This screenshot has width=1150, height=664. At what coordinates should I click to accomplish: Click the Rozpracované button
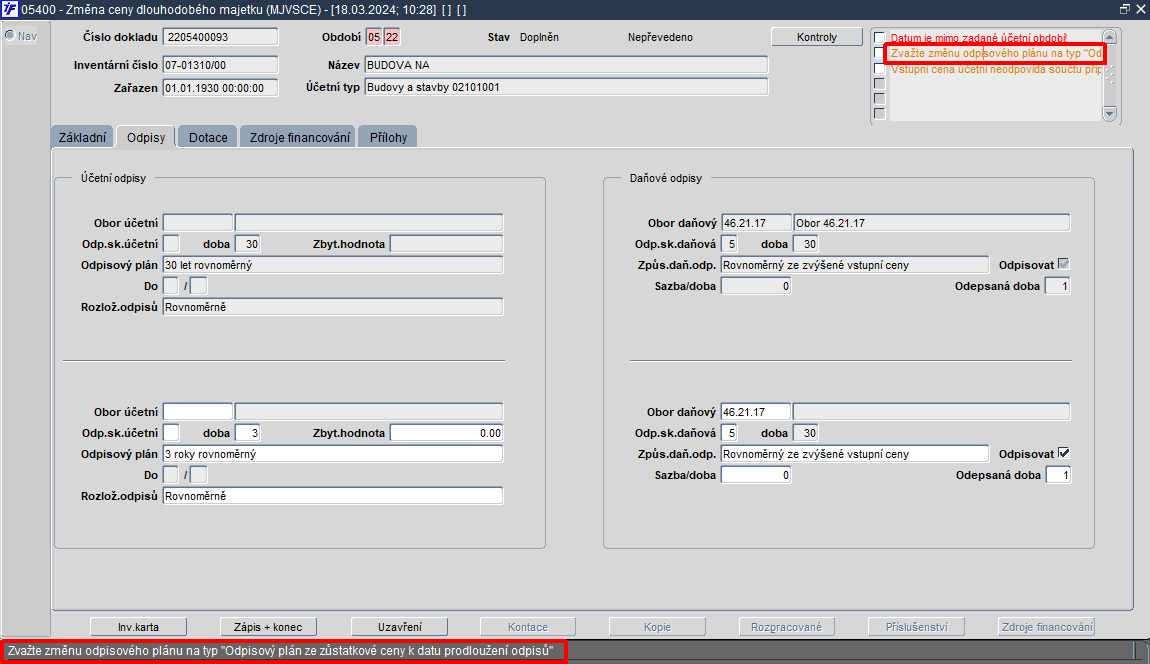click(x=786, y=627)
